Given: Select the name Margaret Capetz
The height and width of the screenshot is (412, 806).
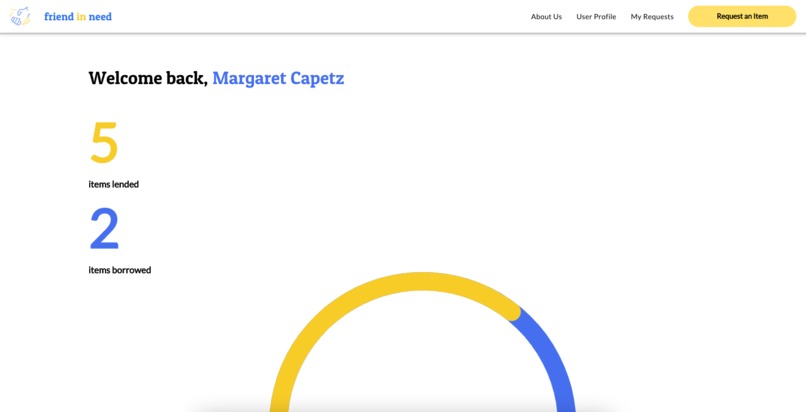Looking at the screenshot, I should coord(278,79).
